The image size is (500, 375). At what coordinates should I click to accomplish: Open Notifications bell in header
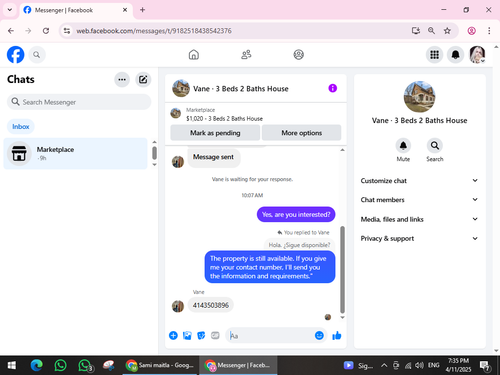pos(456,55)
